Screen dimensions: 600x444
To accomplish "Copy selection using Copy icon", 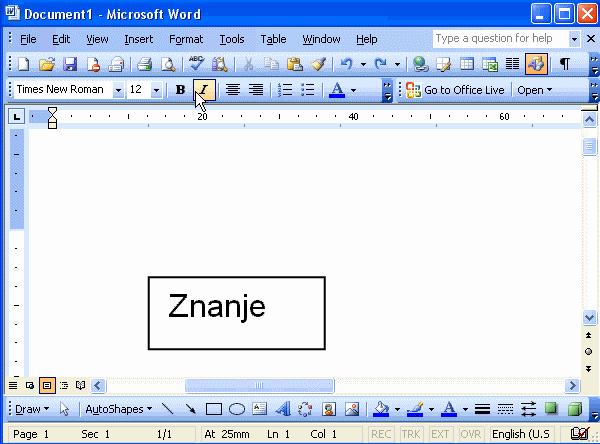I will point(272,64).
